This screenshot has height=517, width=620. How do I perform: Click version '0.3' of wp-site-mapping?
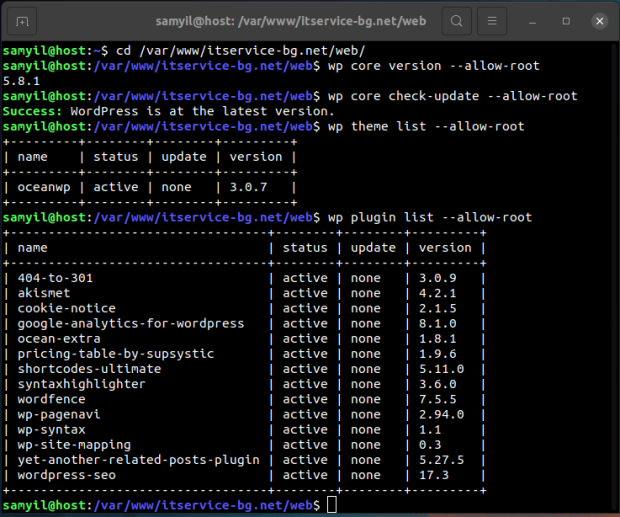(x=430, y=445)
